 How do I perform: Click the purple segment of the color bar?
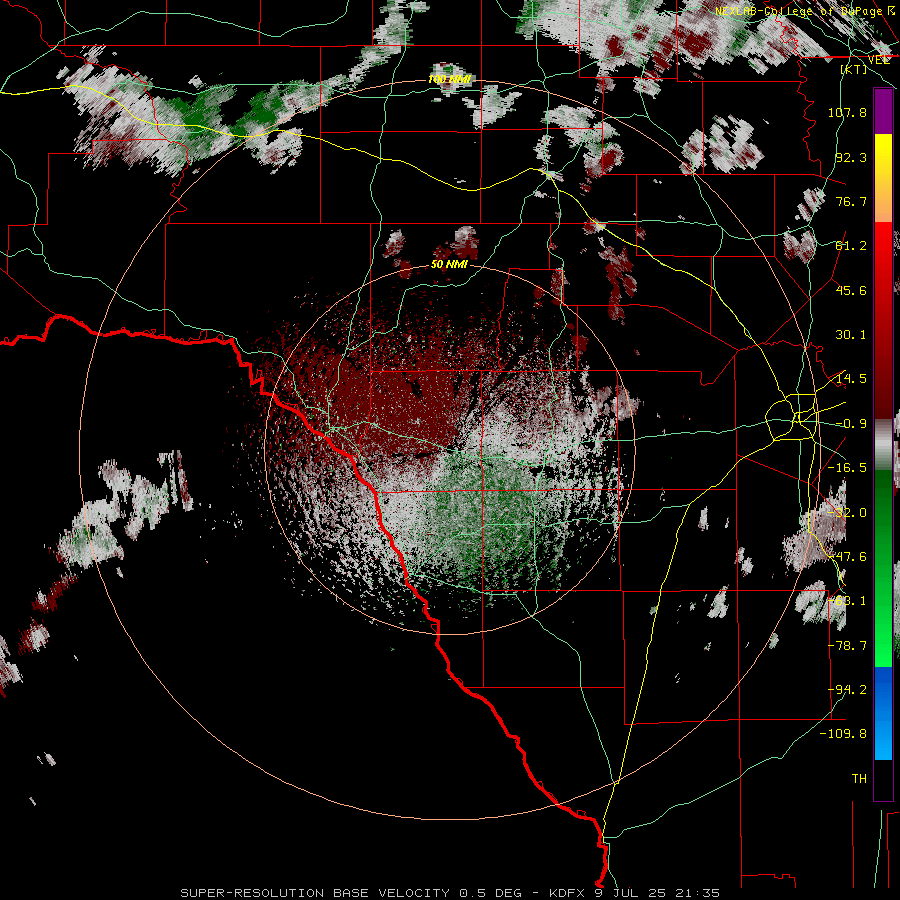883,111
